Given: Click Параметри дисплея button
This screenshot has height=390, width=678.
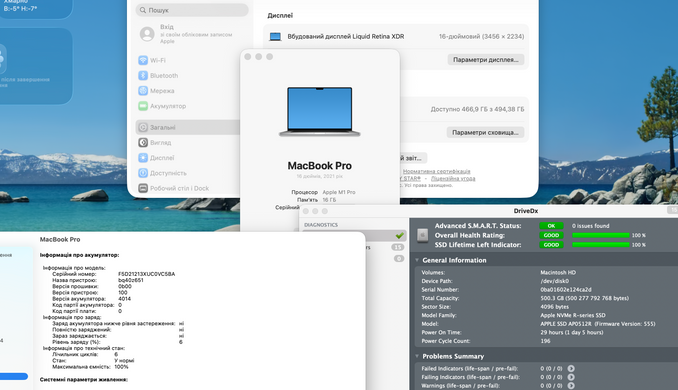Looking at the screenshot, I should tap(486, 60).
